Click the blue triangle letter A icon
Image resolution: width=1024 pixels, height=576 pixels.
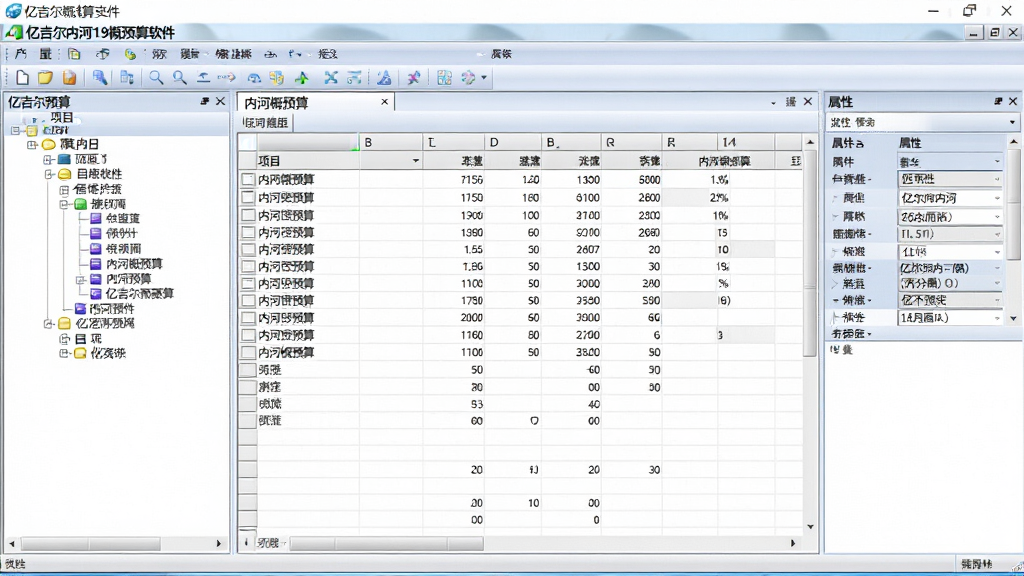384,78
